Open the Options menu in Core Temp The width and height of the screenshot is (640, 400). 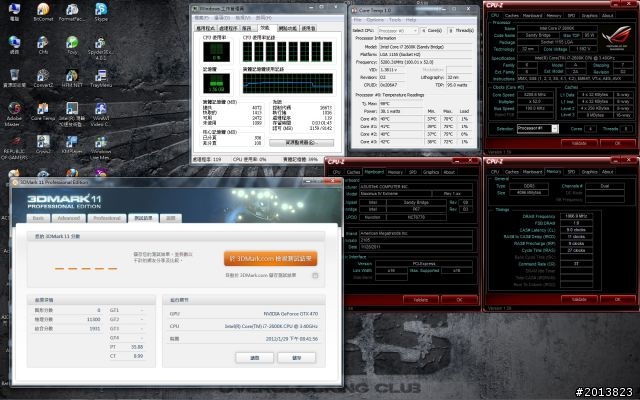[375, 20]
